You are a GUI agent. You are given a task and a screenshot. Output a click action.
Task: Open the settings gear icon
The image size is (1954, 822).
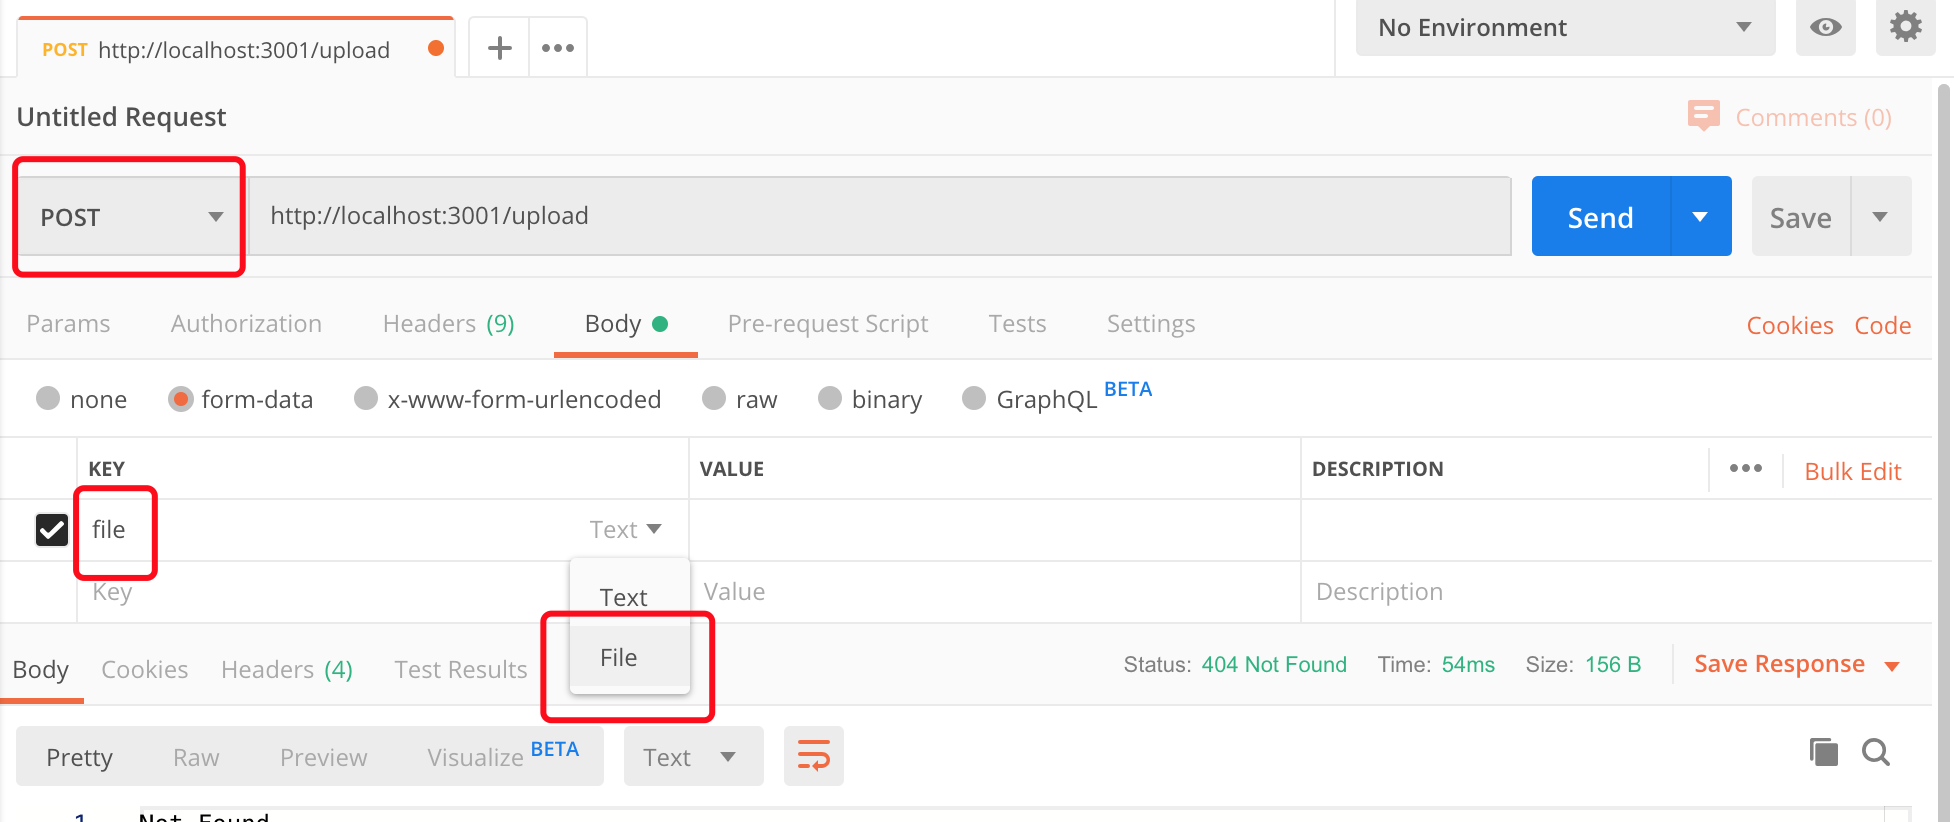click(x=1905, y=27)
